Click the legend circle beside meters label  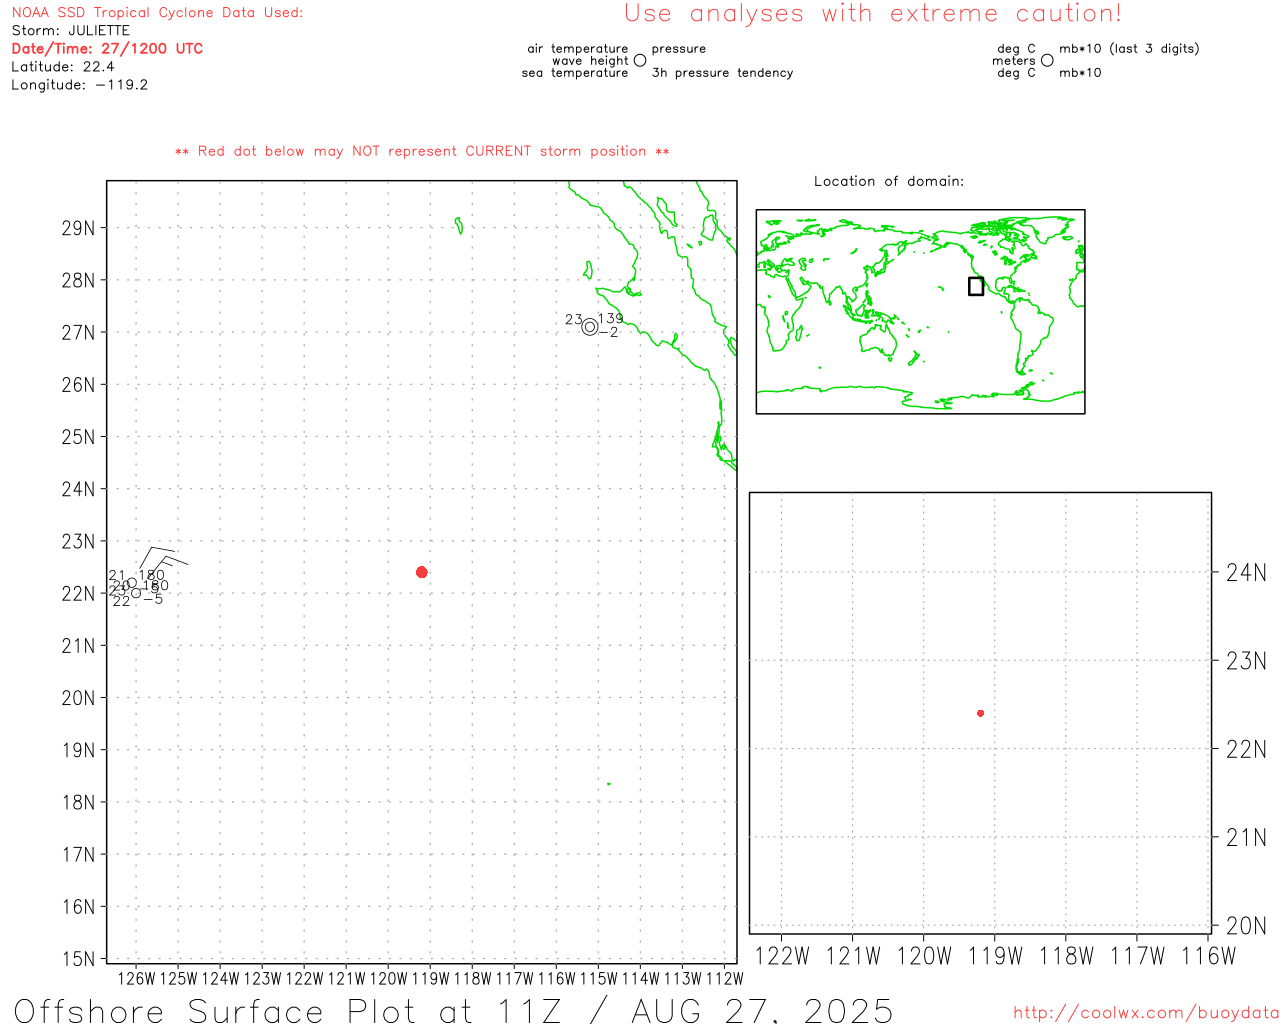1047,60
